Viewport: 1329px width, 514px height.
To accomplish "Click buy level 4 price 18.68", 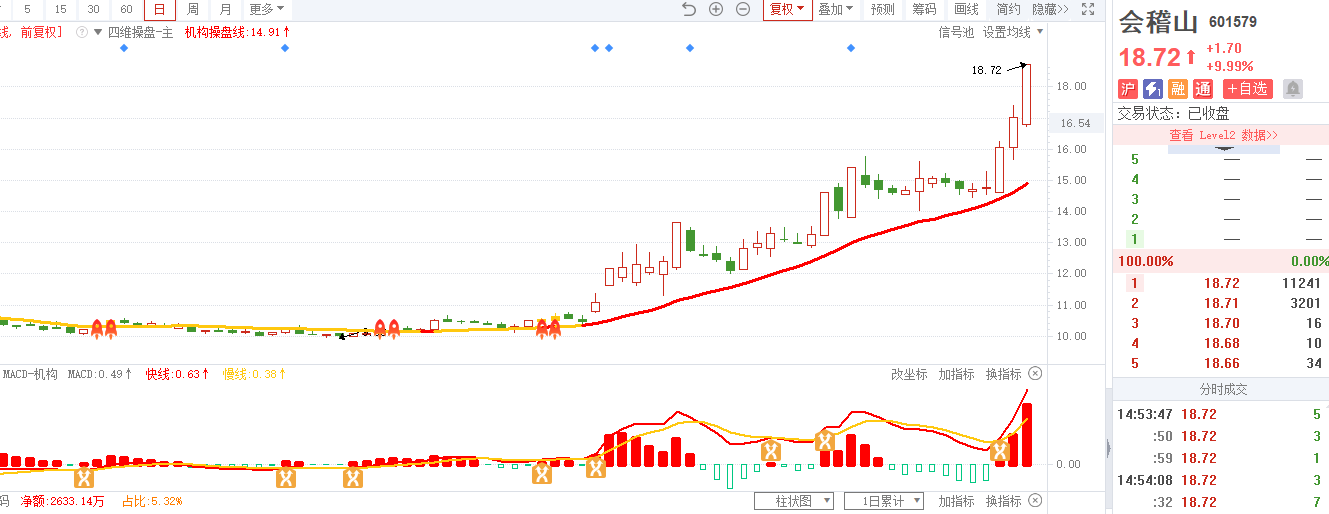I will pyautogui.click(x=1221, y=343).
